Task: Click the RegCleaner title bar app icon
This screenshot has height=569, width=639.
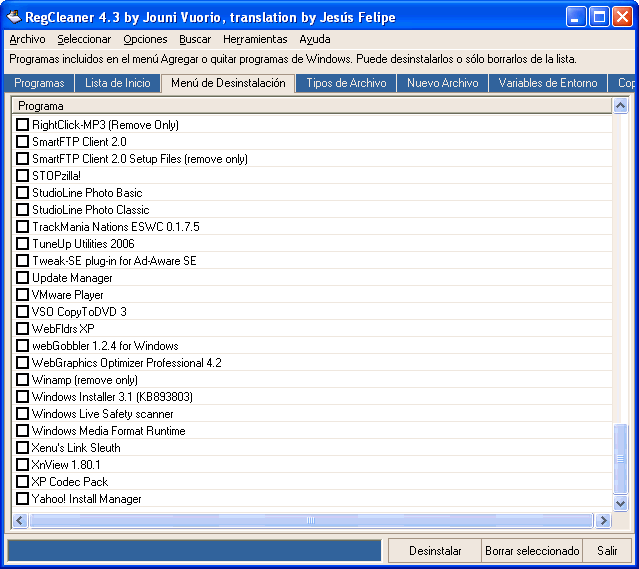Action: (14, 17)
